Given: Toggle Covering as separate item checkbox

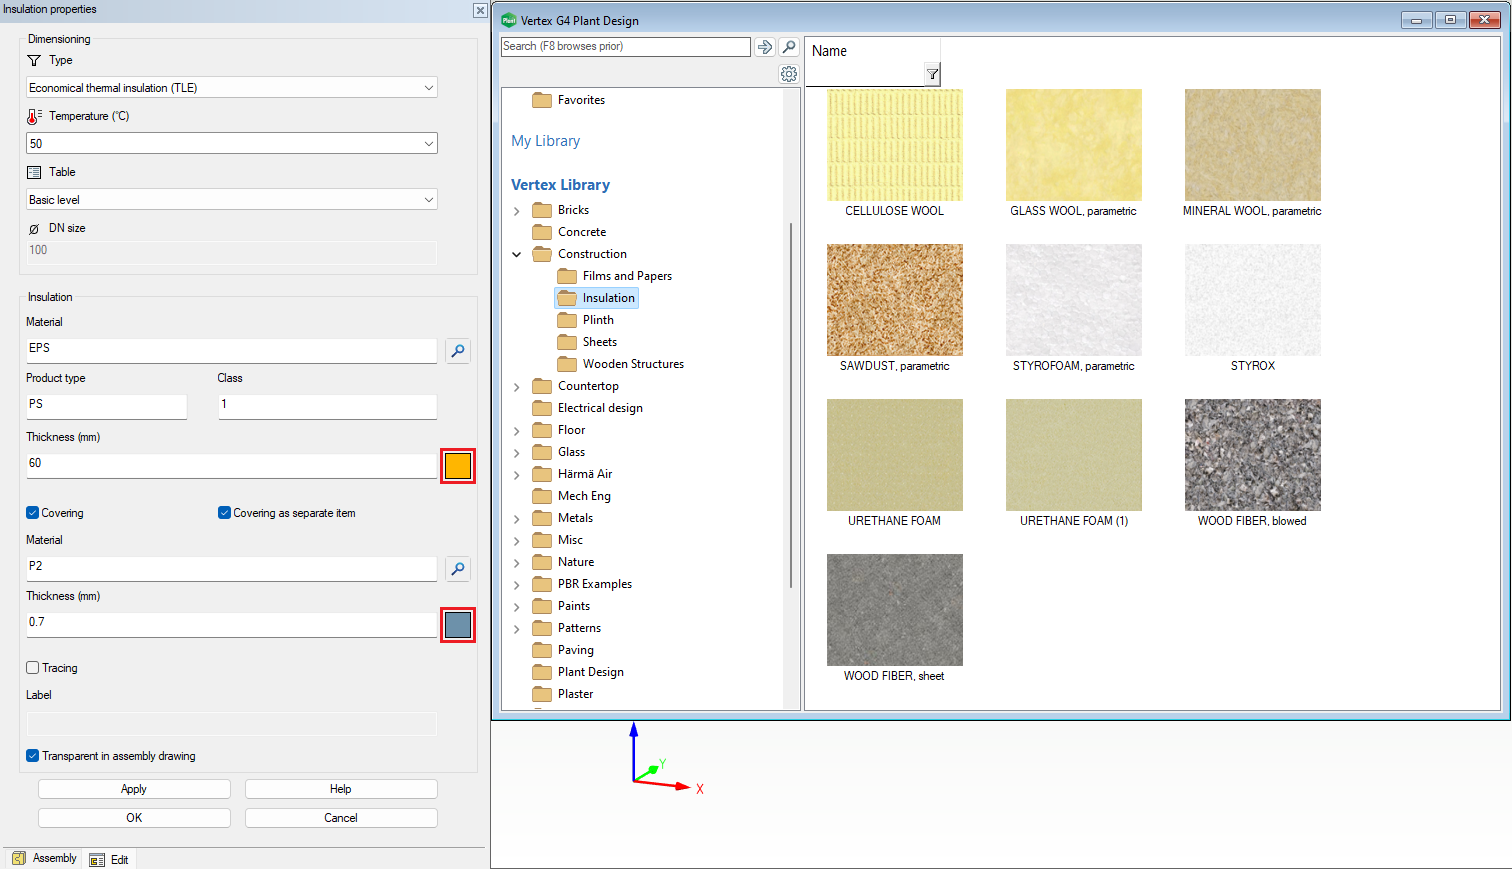Looking at the screenshot, I should (224, 513).
